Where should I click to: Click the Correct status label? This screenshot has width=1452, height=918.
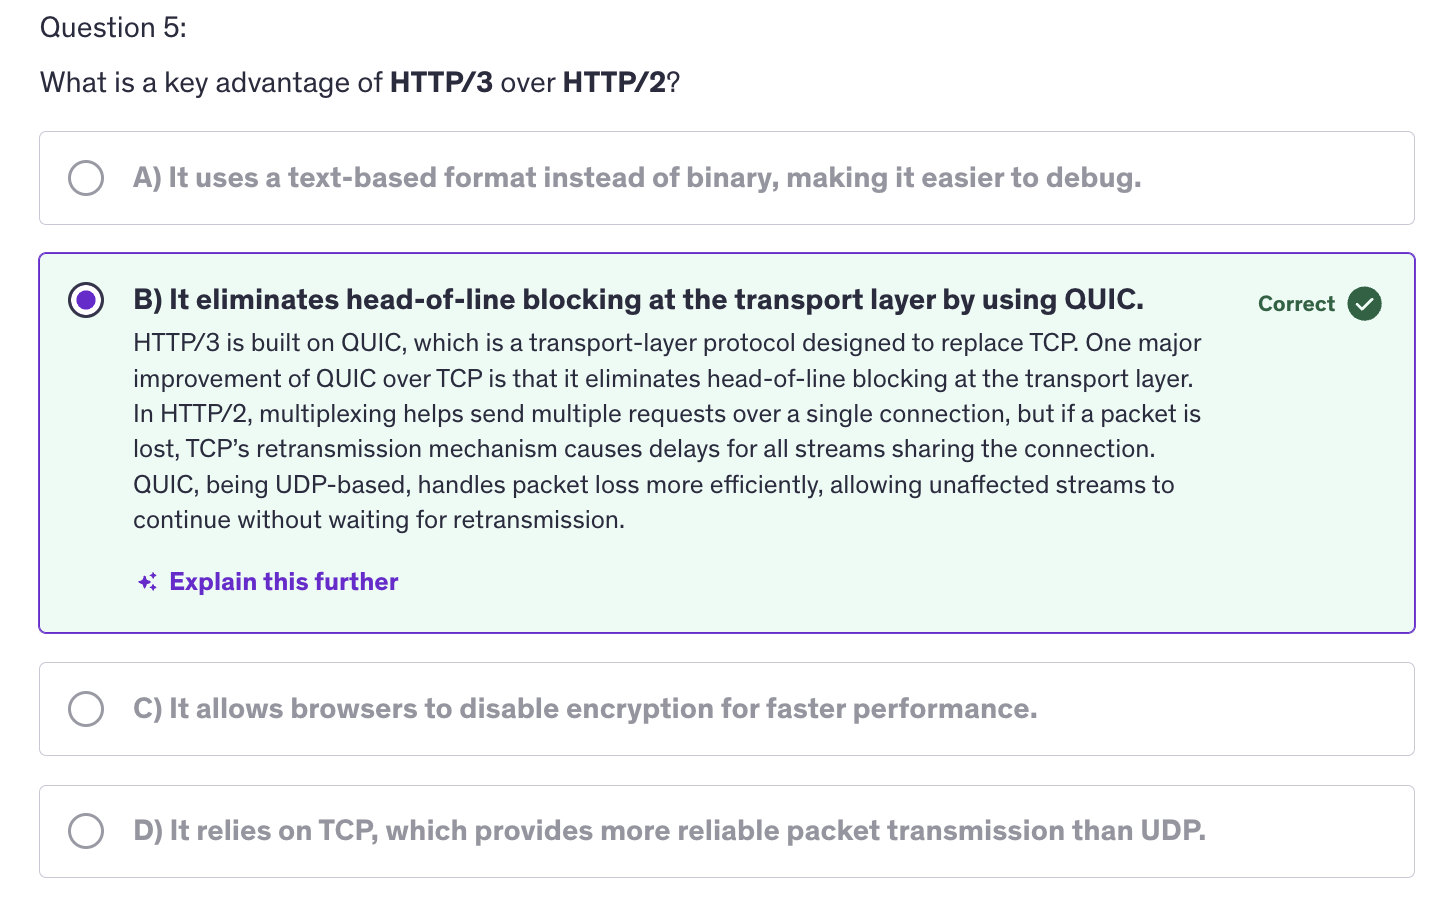click(1296, 304)
